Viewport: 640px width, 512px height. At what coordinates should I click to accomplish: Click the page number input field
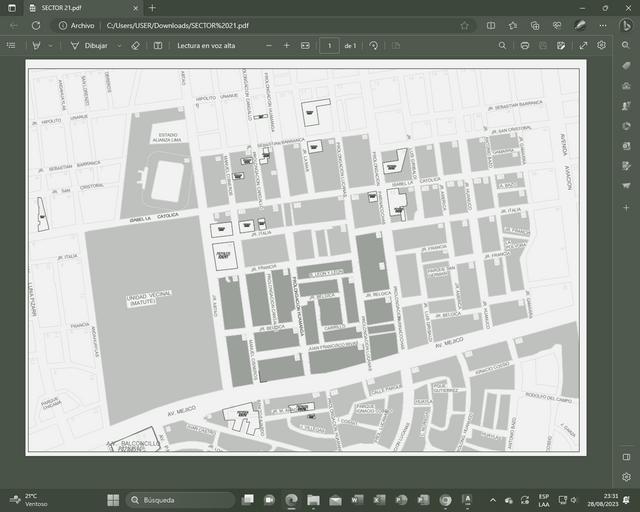[329, 45]
